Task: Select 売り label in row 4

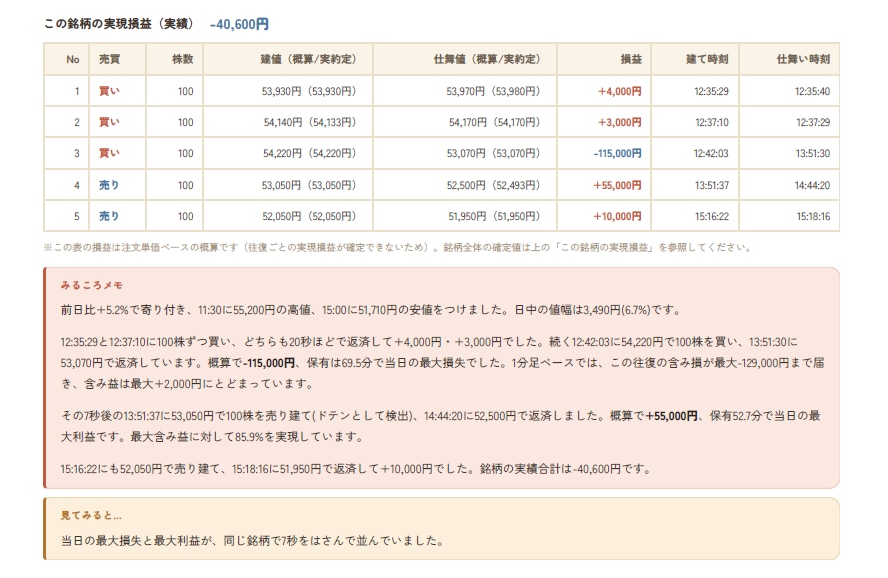Action: point(109,185)
